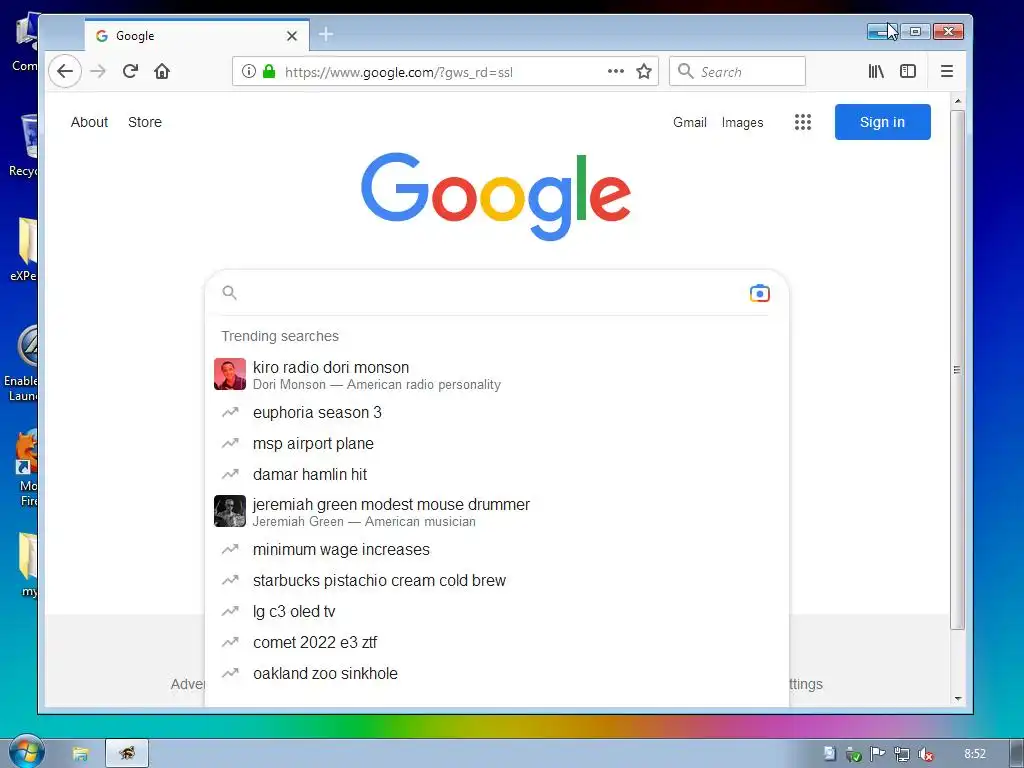Click the Jeremiah Green thumbnail photo
This screenshot has width=1024, height=768.
tap(230, 511)
